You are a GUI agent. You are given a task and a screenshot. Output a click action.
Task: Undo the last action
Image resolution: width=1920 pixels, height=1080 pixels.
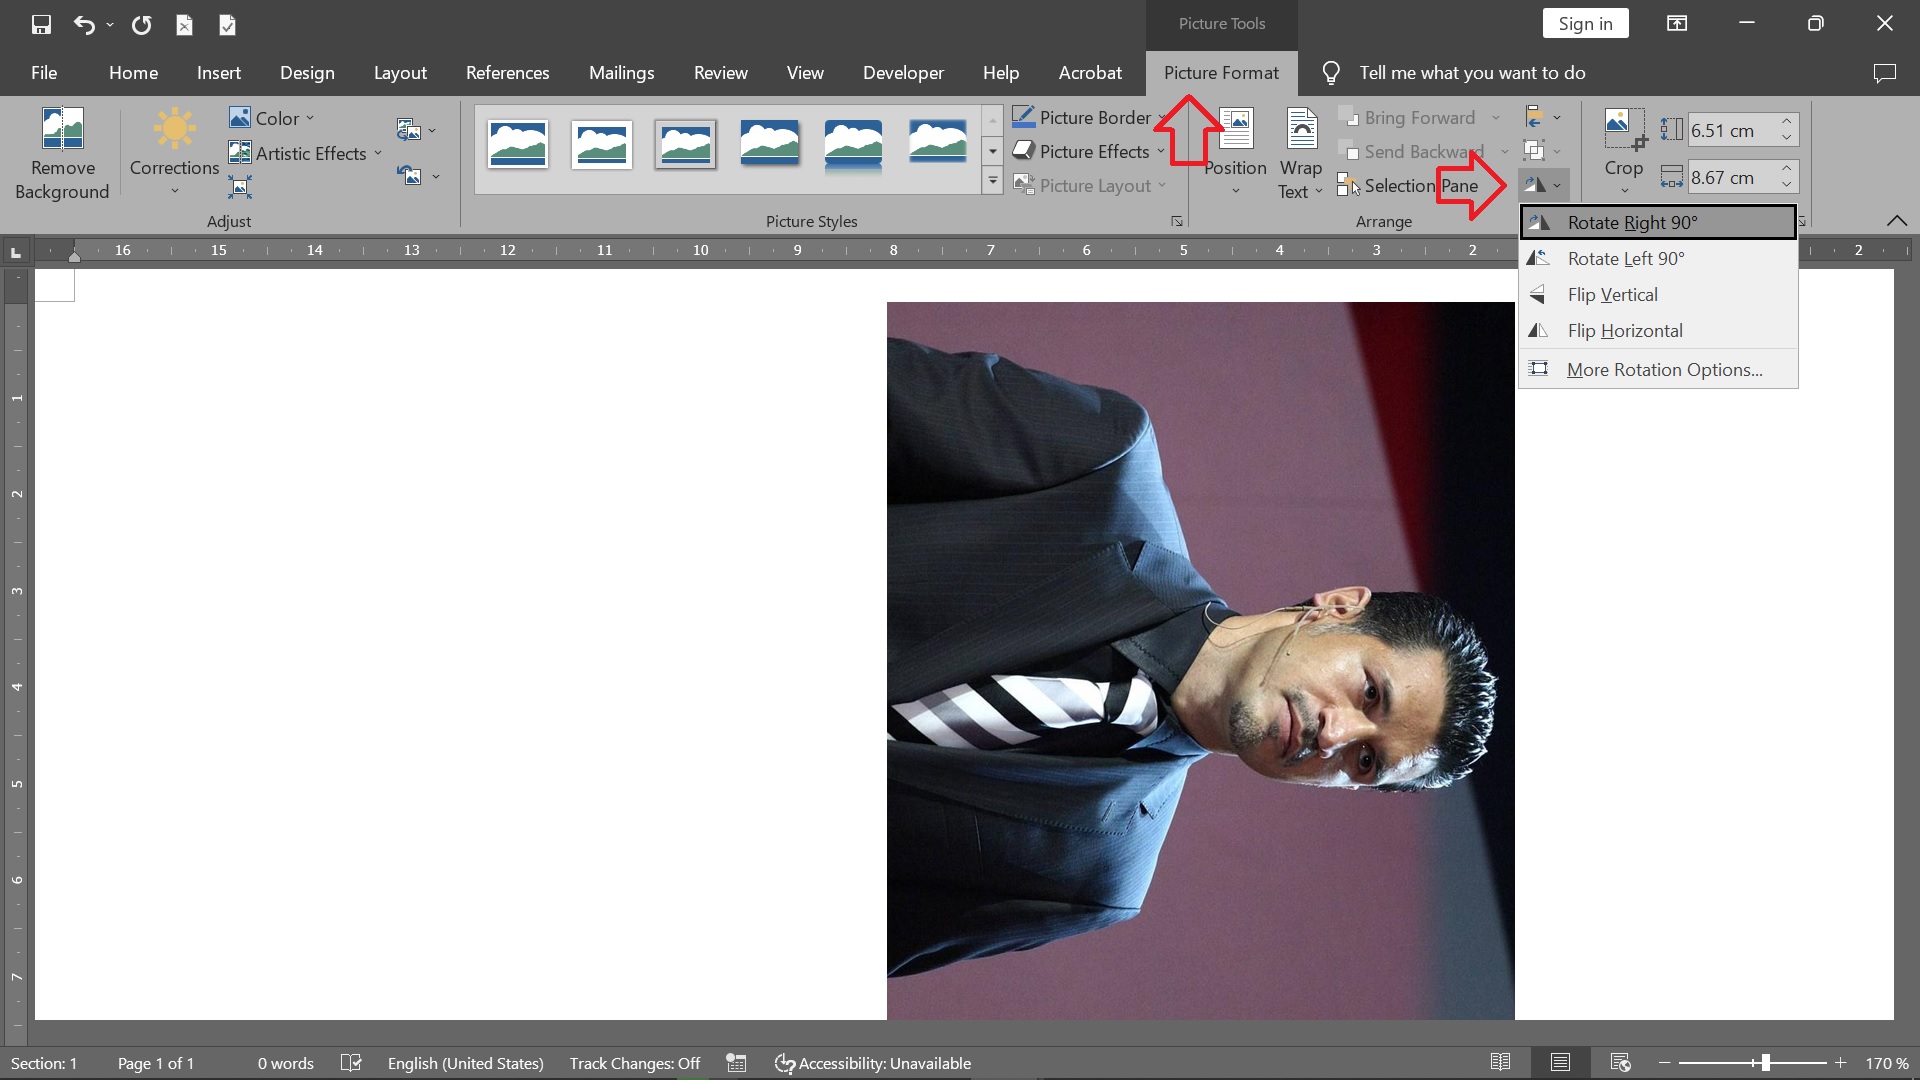tap(84, 25)
